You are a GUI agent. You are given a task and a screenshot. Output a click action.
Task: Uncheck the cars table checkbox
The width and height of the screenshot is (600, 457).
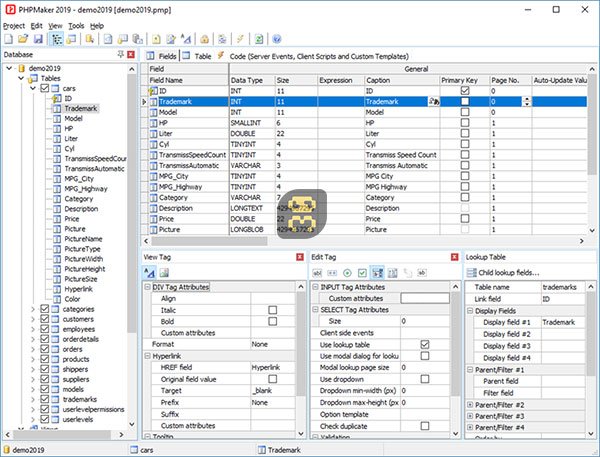(44, 88)
